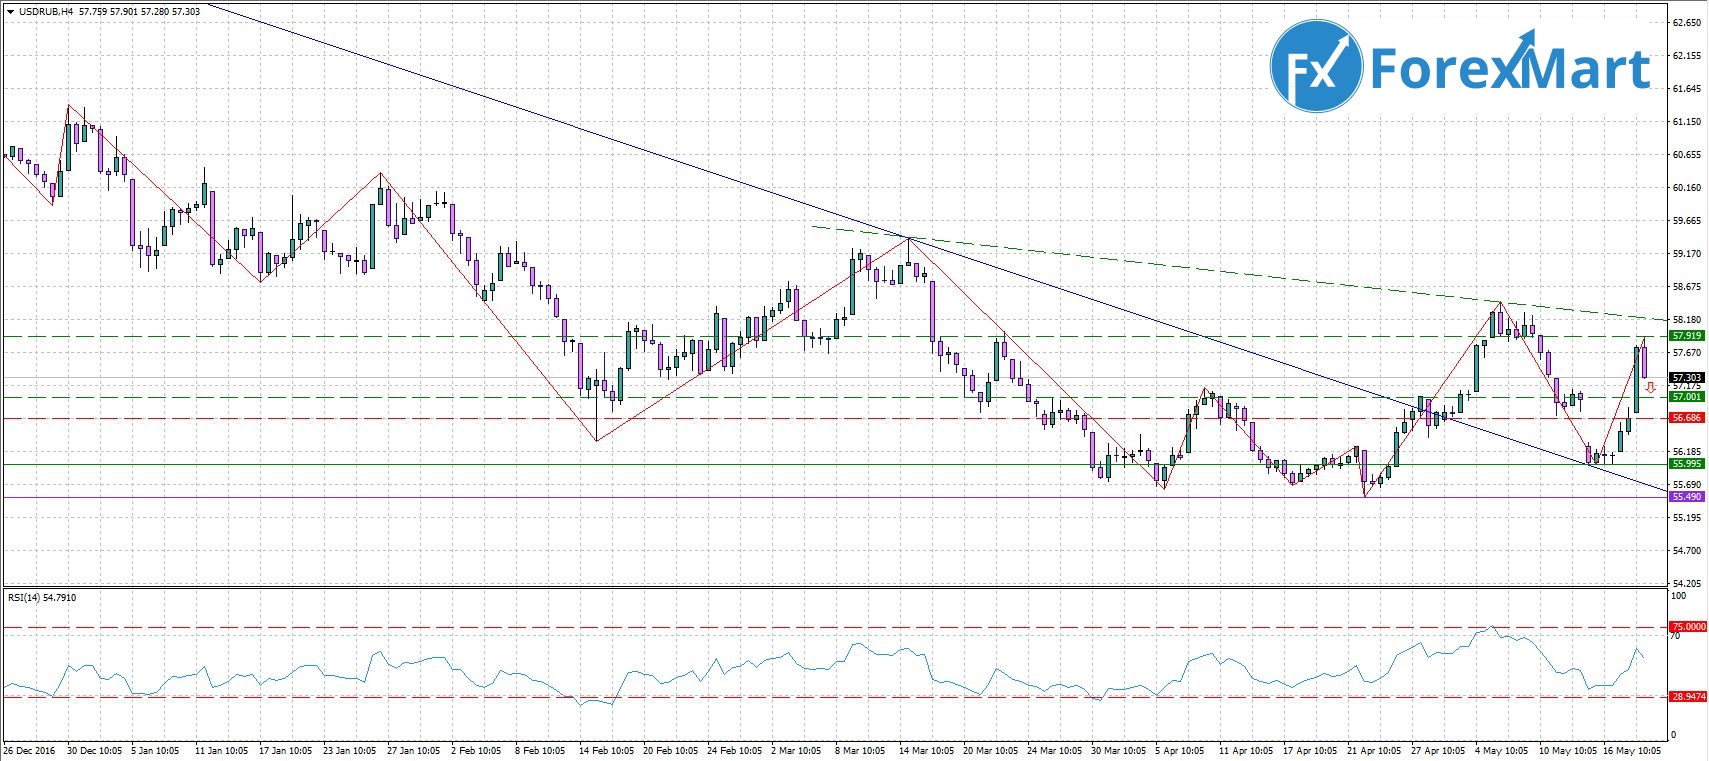Click the 55.195 price axis label
Screen dimensions: 1709x761
pyautogui.click(x=1687, y=518)
